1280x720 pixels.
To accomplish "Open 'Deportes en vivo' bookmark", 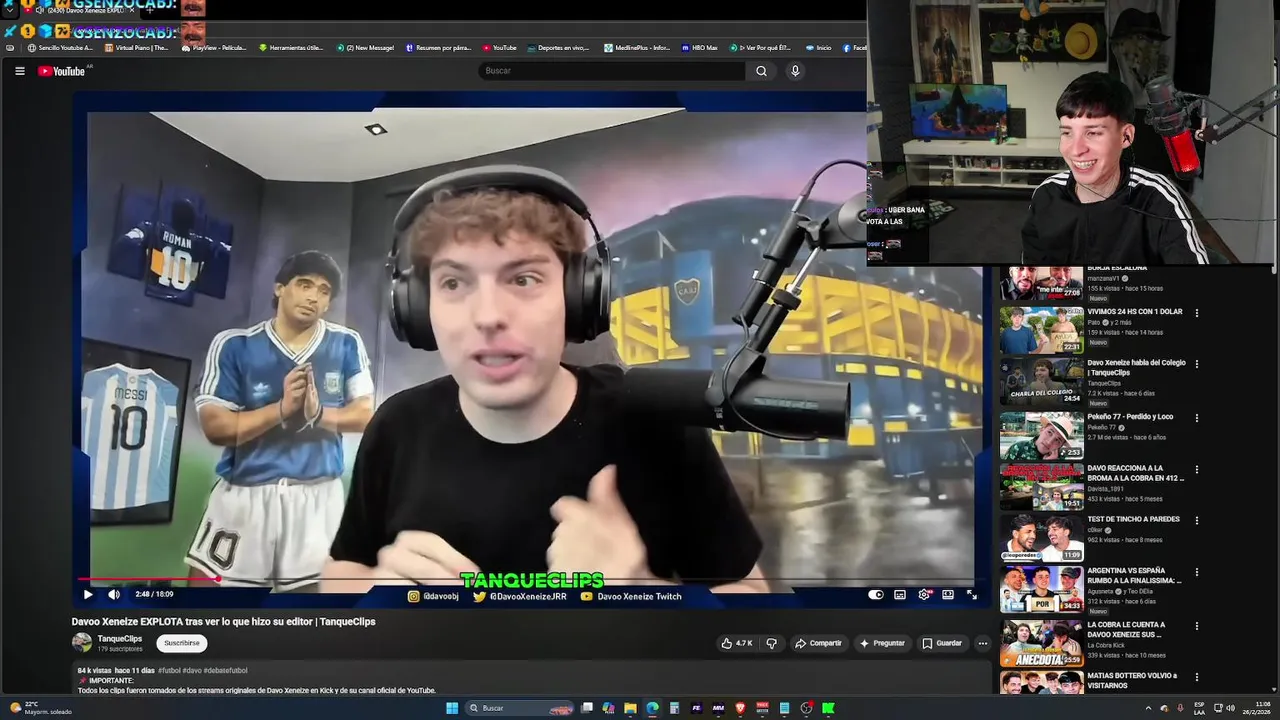I will (x=558, y=47).
